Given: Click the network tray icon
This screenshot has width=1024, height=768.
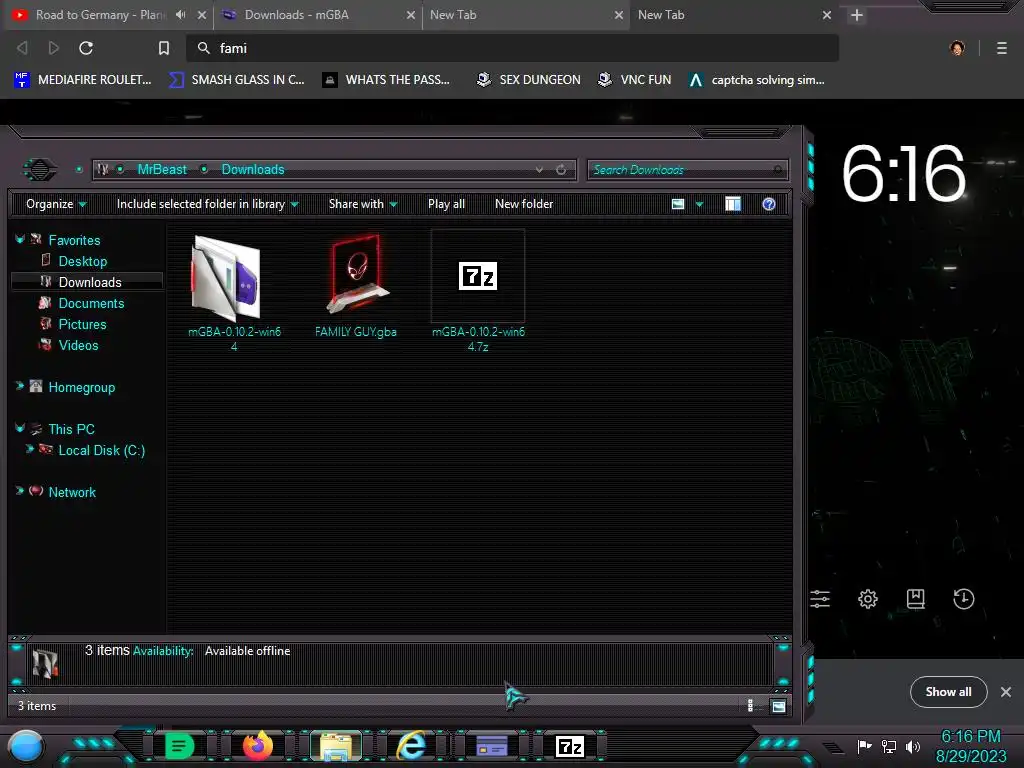Looking at the screenshot, I should 889,746.
